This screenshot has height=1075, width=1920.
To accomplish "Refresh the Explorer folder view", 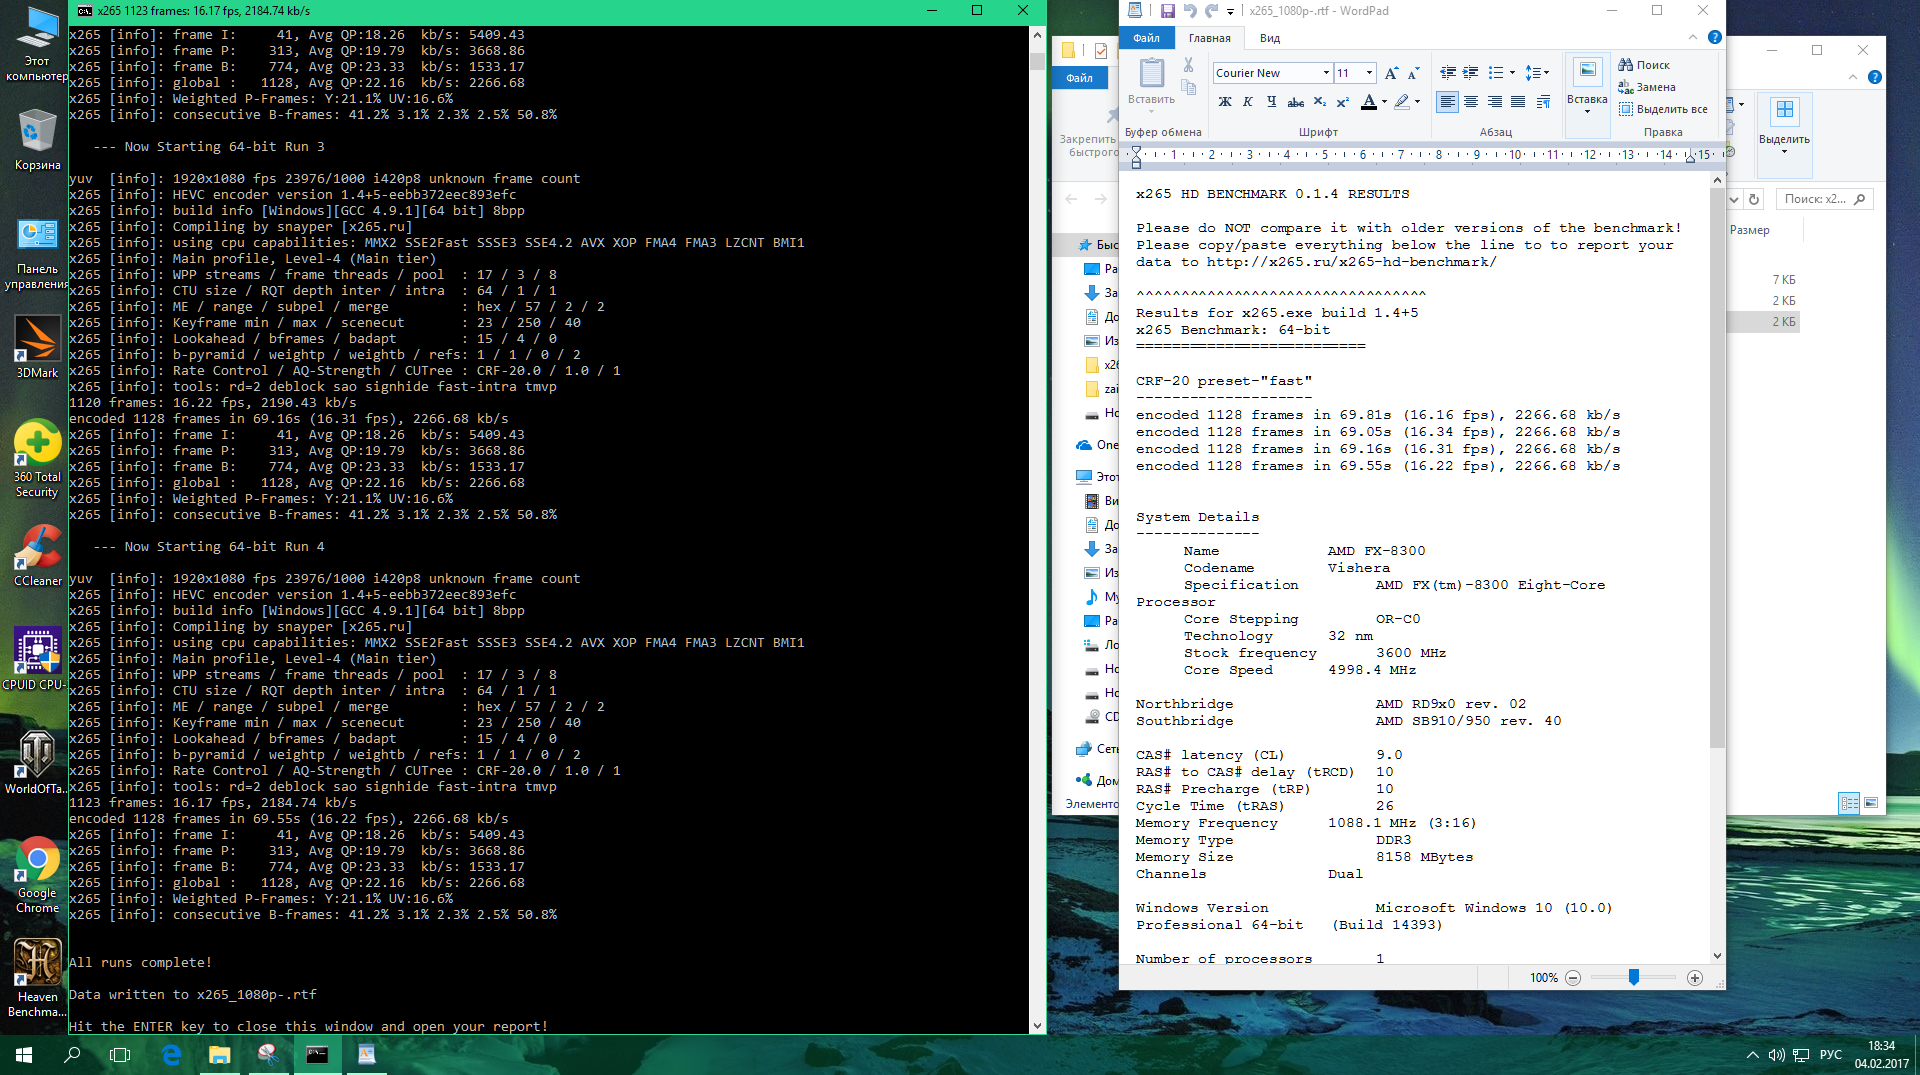I will coord(1754,199).
